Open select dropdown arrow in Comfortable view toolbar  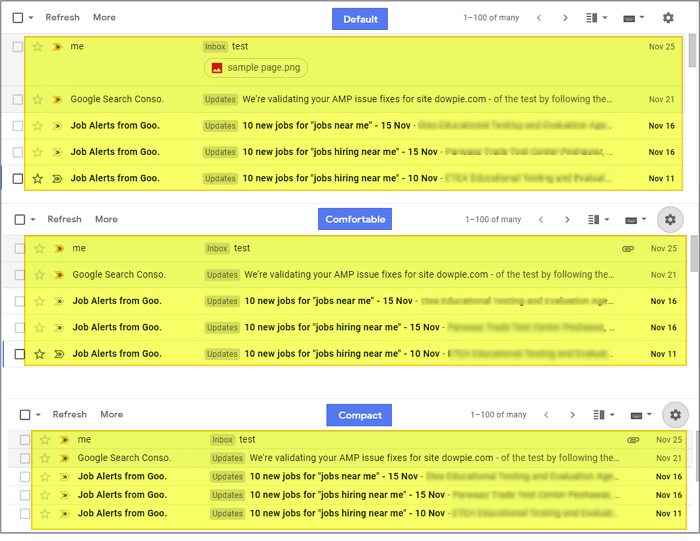33,220
